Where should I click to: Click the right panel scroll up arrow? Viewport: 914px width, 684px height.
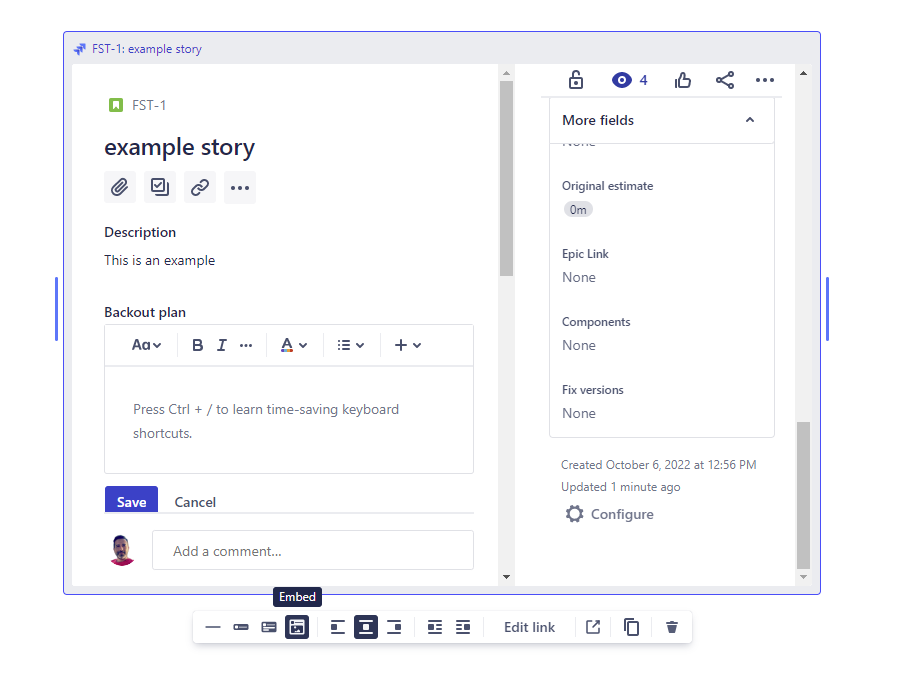click(x=803, y=73)
